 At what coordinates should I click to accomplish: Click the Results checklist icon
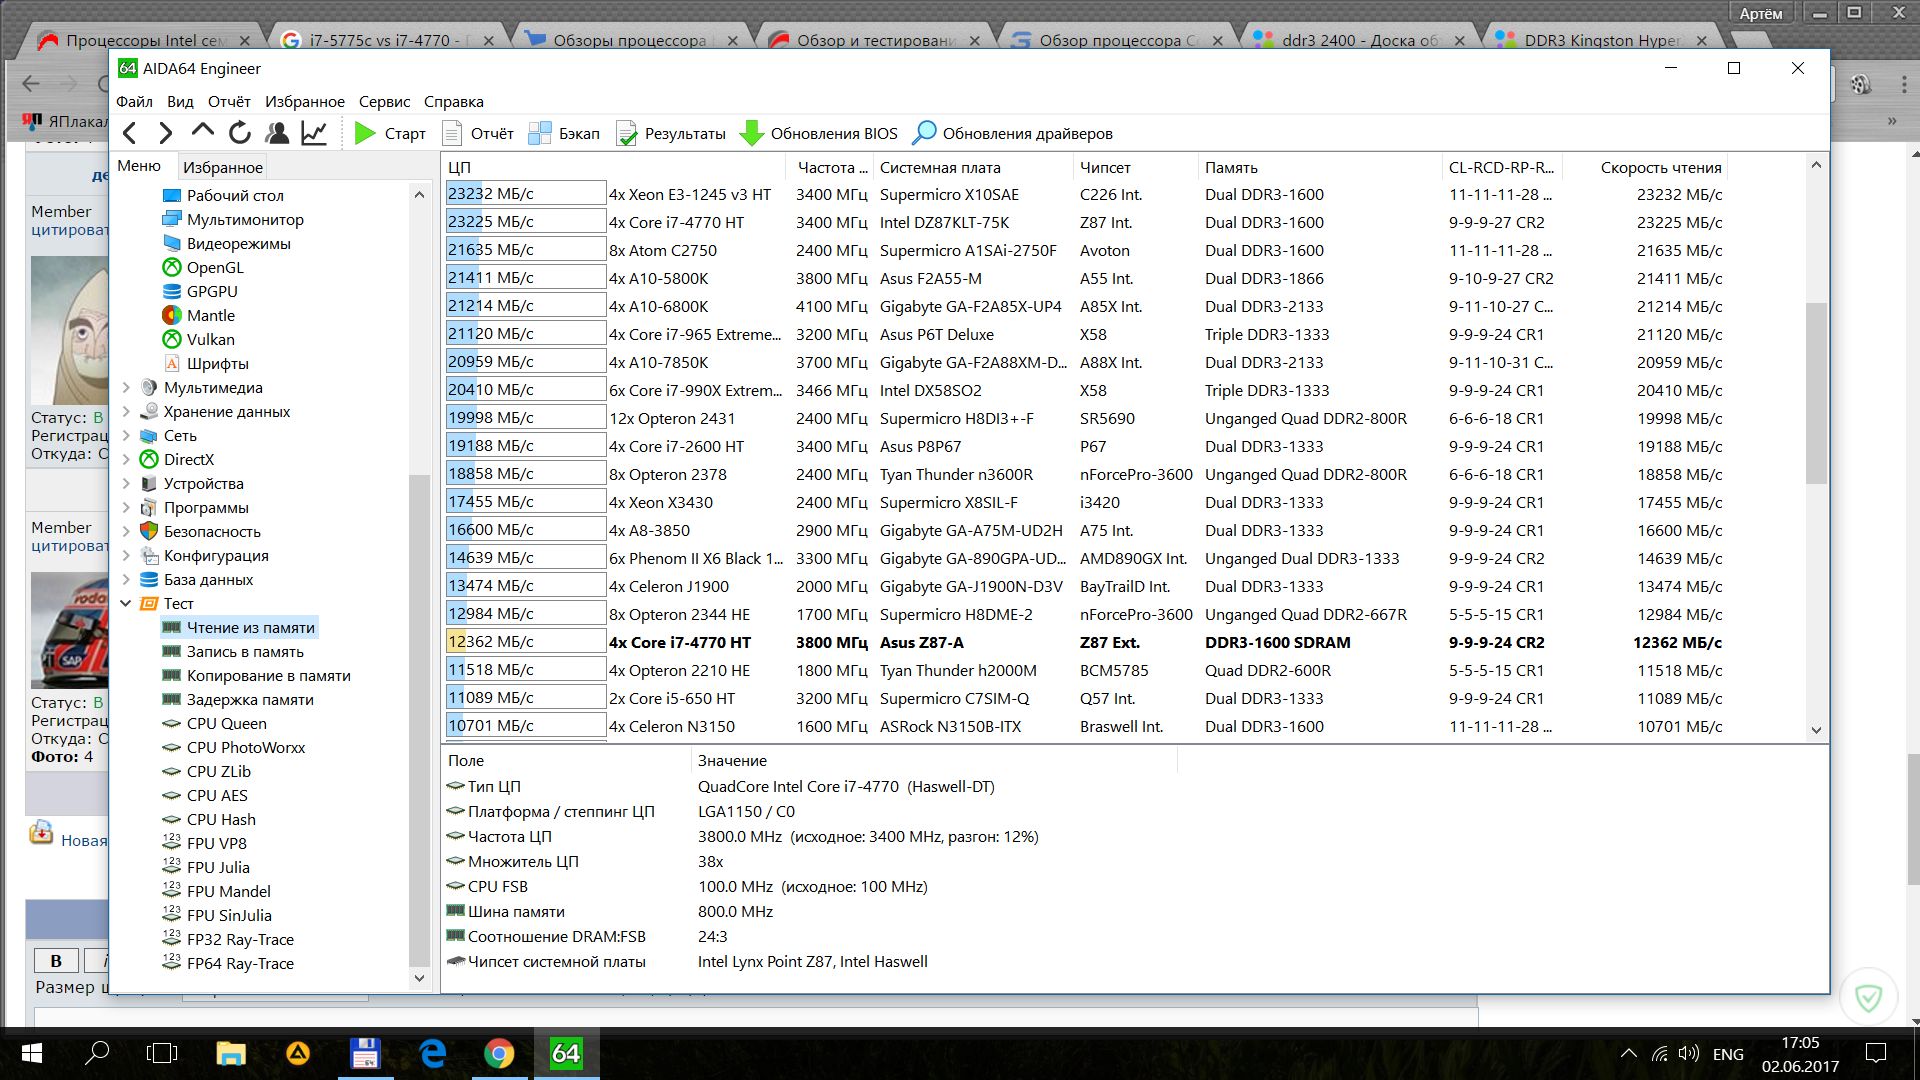627,133
